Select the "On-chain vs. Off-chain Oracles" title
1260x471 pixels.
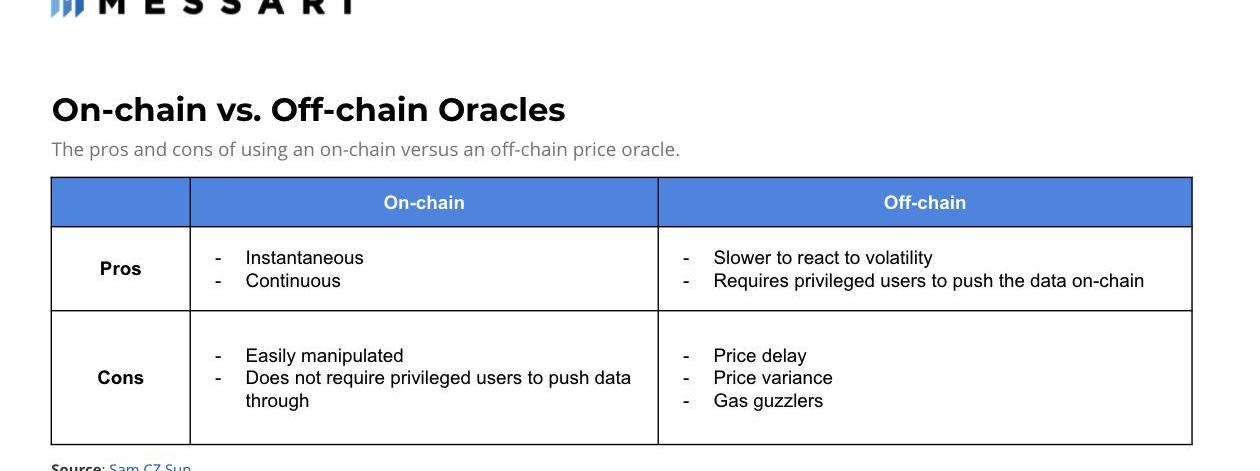pos(308,110)
